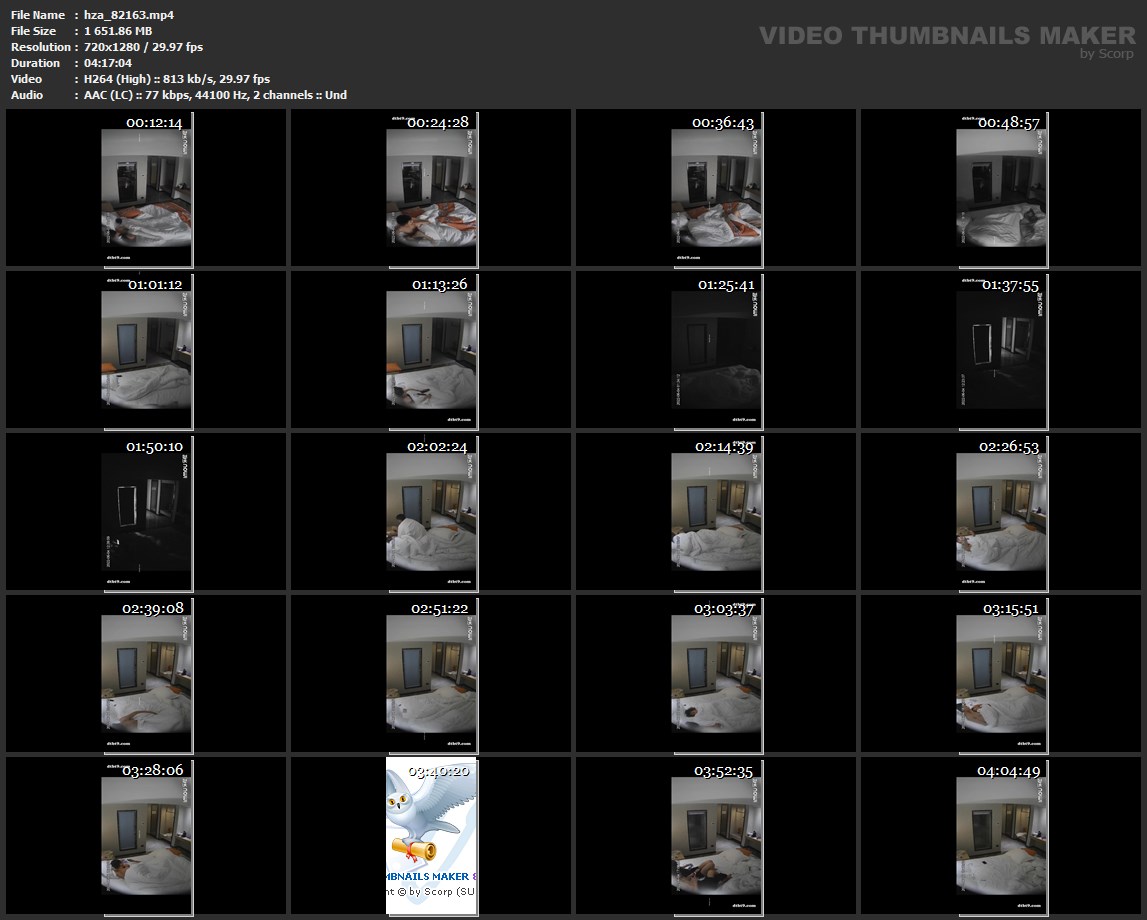This screenshot has height=920, width=1147.
Task: Click the 'File Name' label
Action: pos(37,15)
